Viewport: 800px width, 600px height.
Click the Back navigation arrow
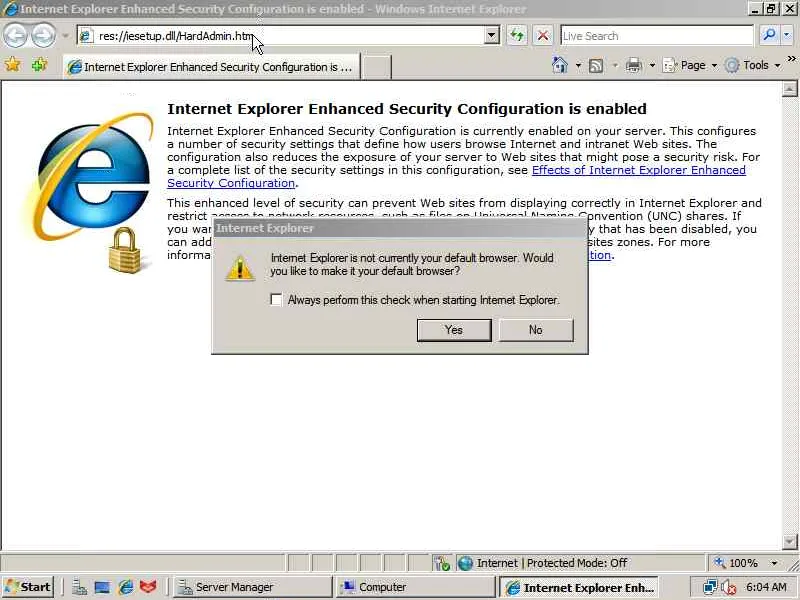15,35
